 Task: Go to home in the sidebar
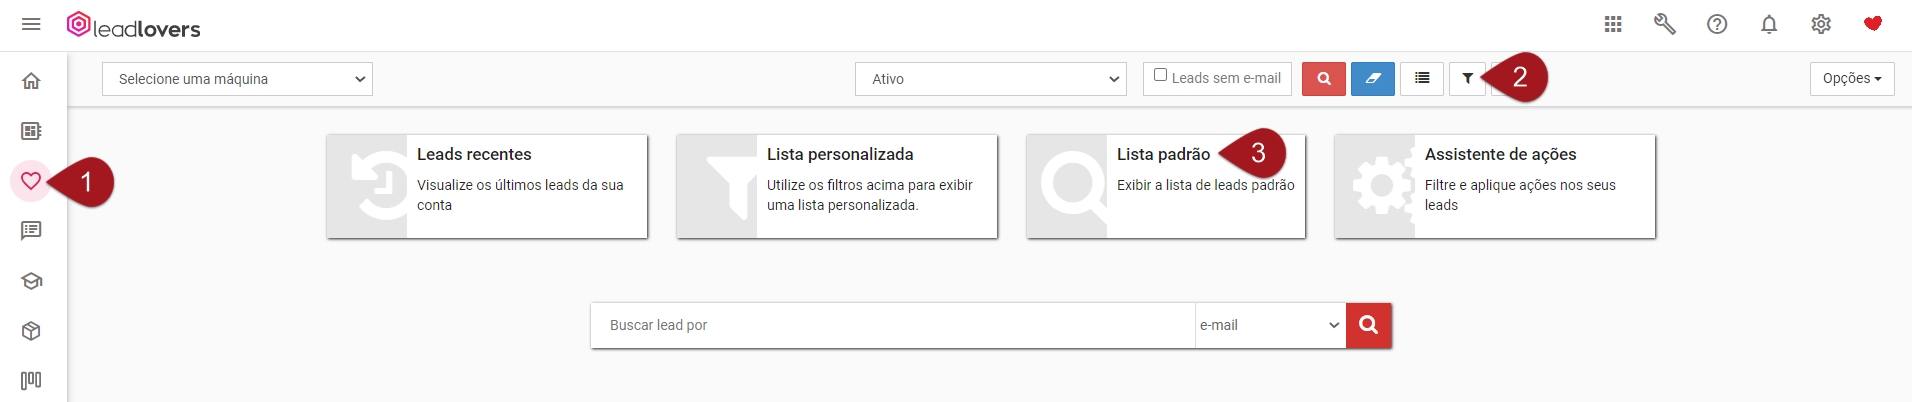click(31, 81)
